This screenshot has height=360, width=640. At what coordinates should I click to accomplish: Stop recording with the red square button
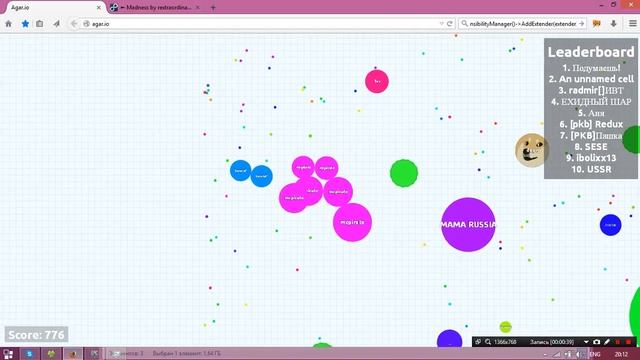coord(629,342)
